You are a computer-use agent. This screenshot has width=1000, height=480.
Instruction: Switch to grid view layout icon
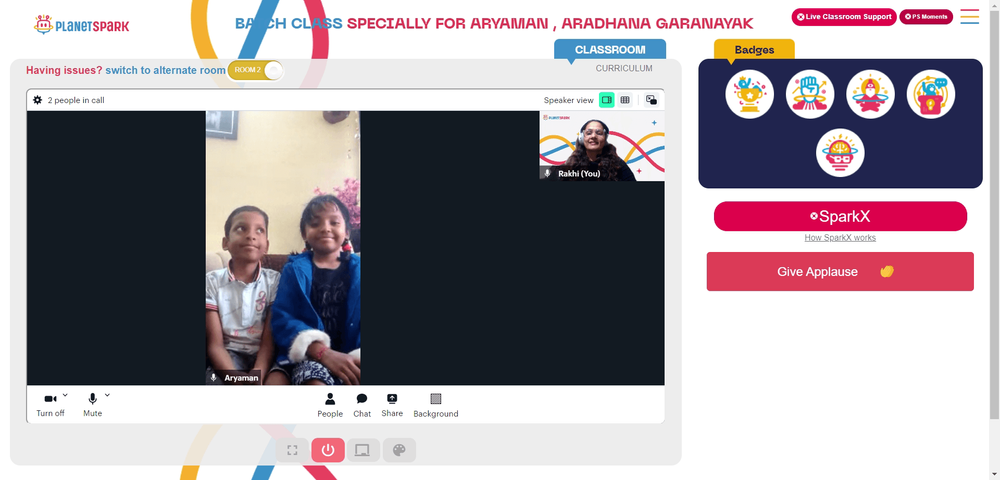[625, 100]
